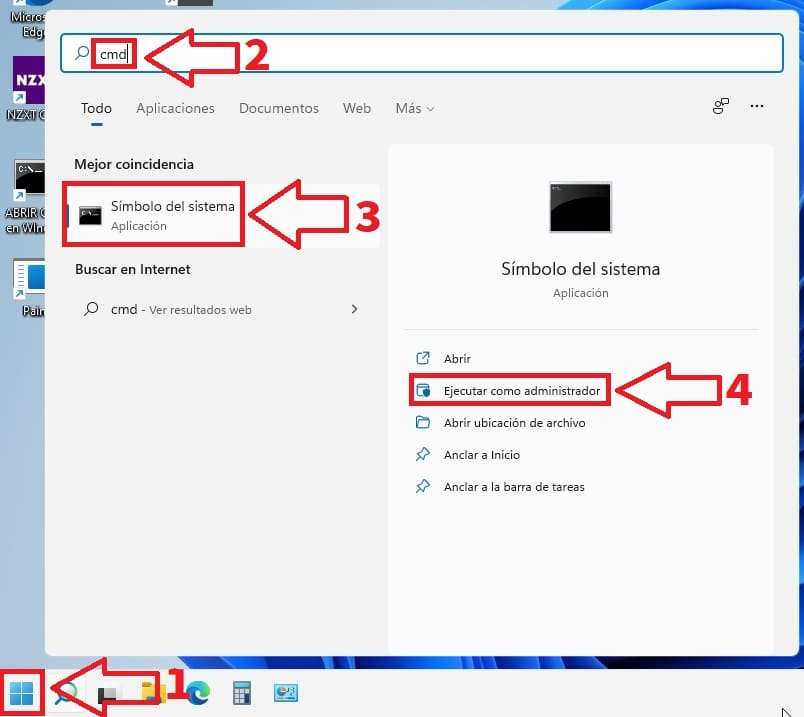Click the large Símbolo del sistema preview icon
This screenshot has width=804, height=717.
click(580, 208)
